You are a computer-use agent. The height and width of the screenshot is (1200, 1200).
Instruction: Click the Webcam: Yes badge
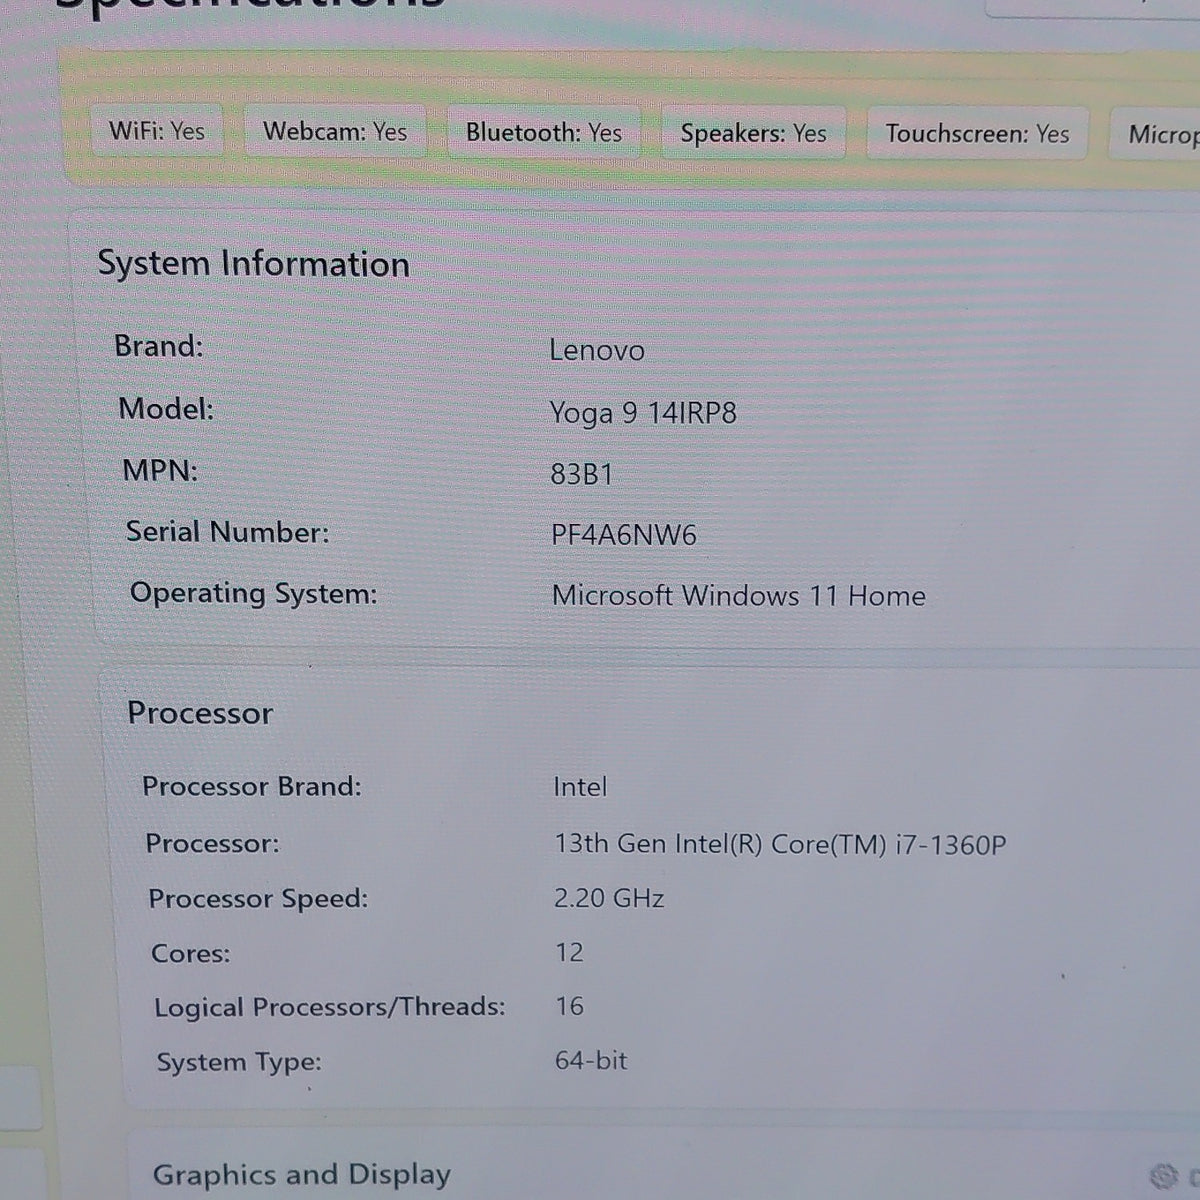point(335,131)
